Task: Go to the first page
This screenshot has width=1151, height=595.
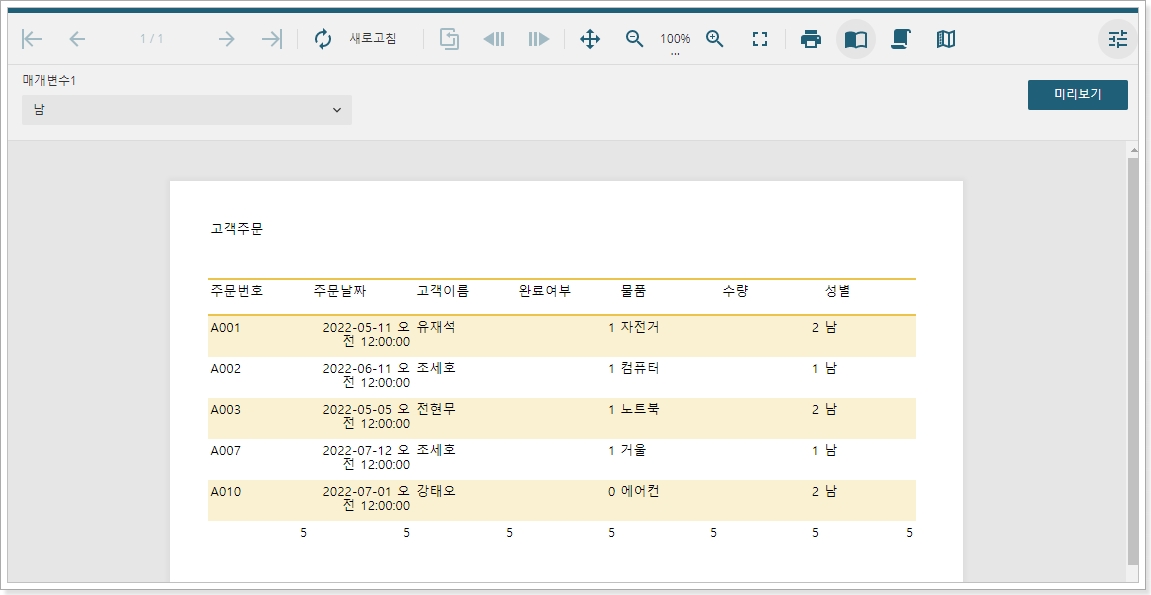Action: pyautogui.click(x=32, y=39)
